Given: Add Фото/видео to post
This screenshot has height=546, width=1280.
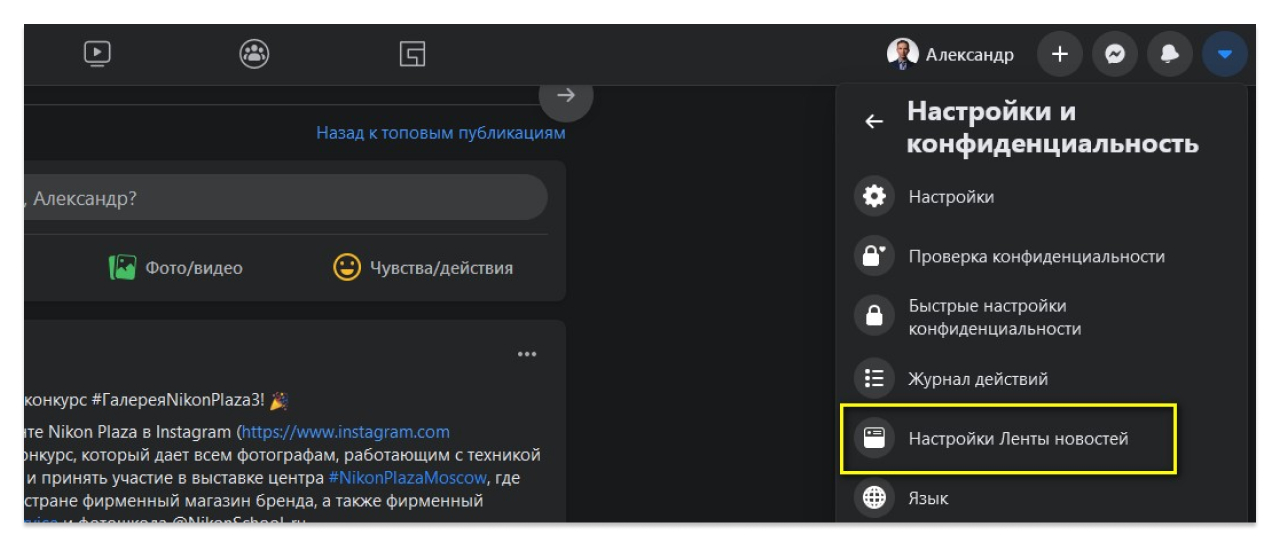Looking at the screenshot, I should pyautogui.click(x=176, y=268).
